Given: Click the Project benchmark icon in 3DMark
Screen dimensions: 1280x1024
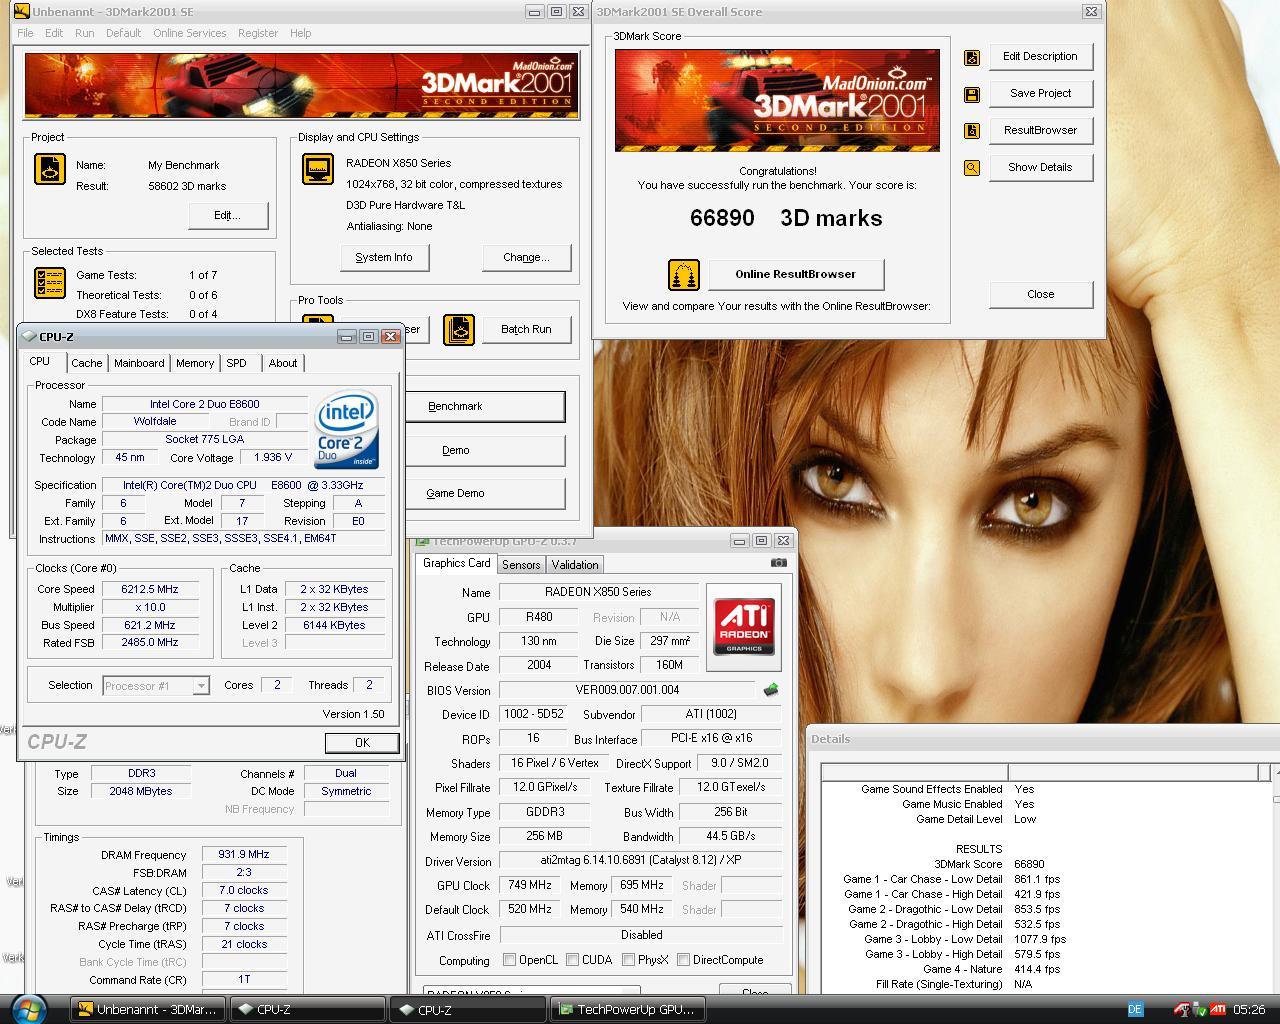Looking at the screenshot, I should [x=49, y=168].
